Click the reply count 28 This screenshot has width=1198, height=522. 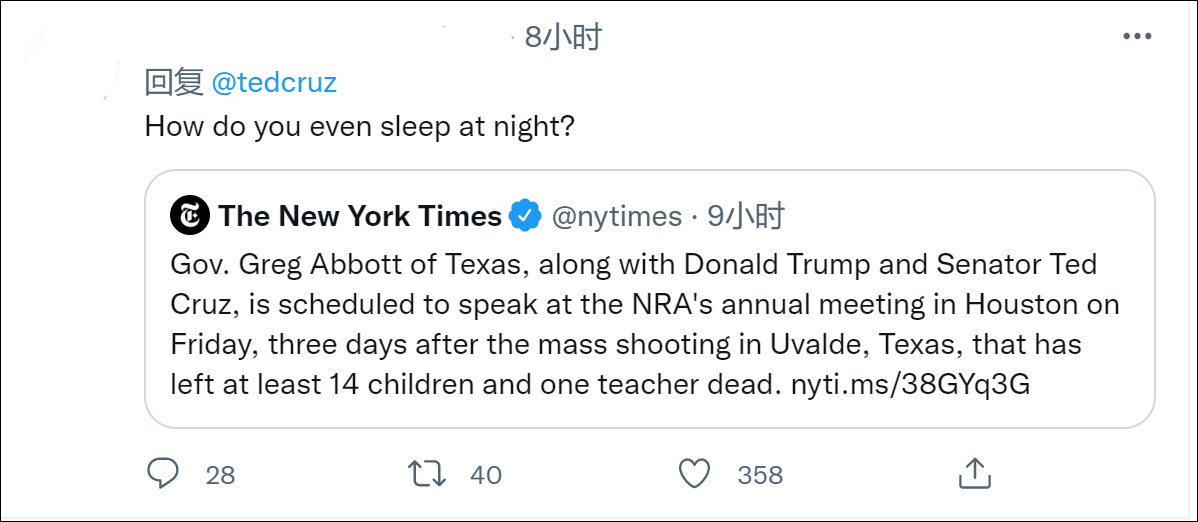220,474
